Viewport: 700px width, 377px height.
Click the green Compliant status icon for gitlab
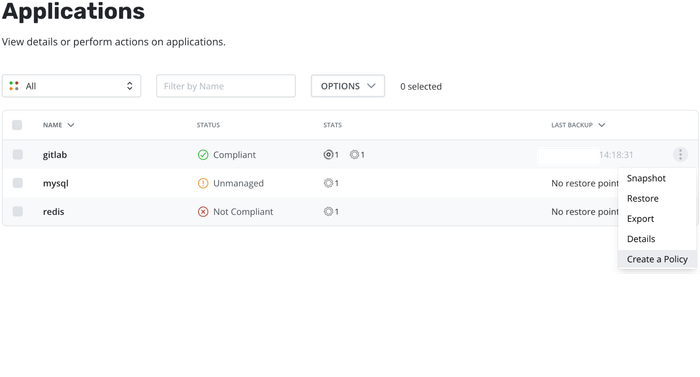pyautogui.click(x=203, y=155)
